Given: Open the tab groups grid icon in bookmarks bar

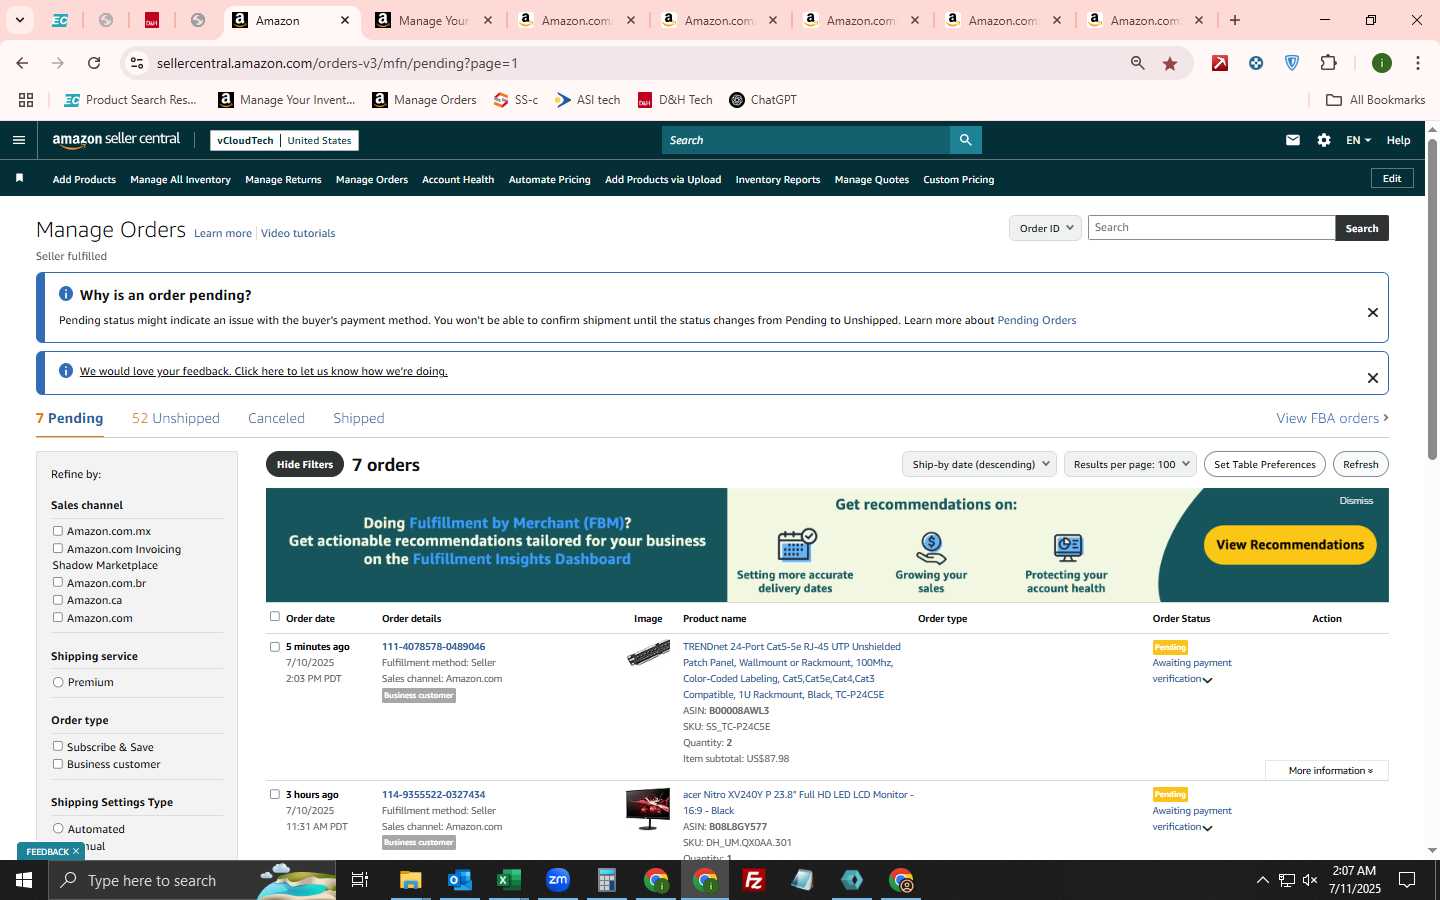Looking at the screenshot, I should (26, 100).
